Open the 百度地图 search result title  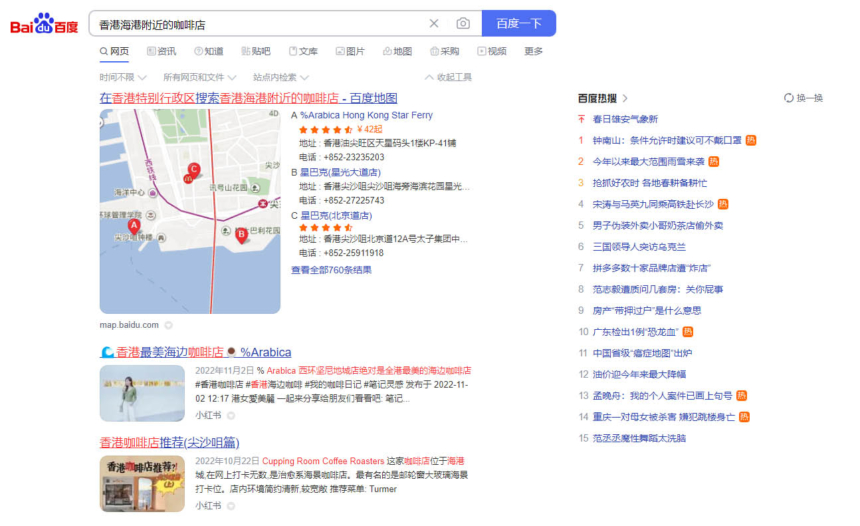tap(248, 98)
